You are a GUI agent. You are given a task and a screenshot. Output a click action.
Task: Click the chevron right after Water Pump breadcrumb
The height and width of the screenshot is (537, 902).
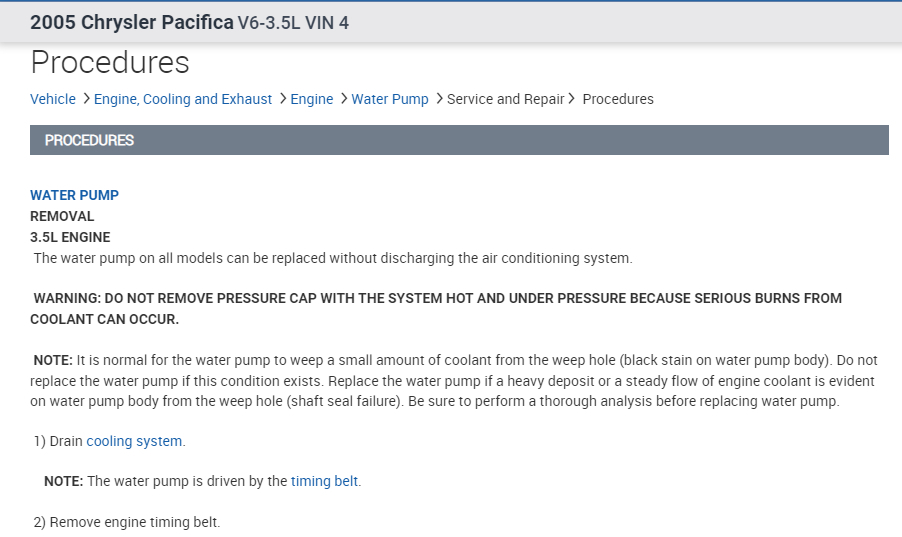pos(439,99)
